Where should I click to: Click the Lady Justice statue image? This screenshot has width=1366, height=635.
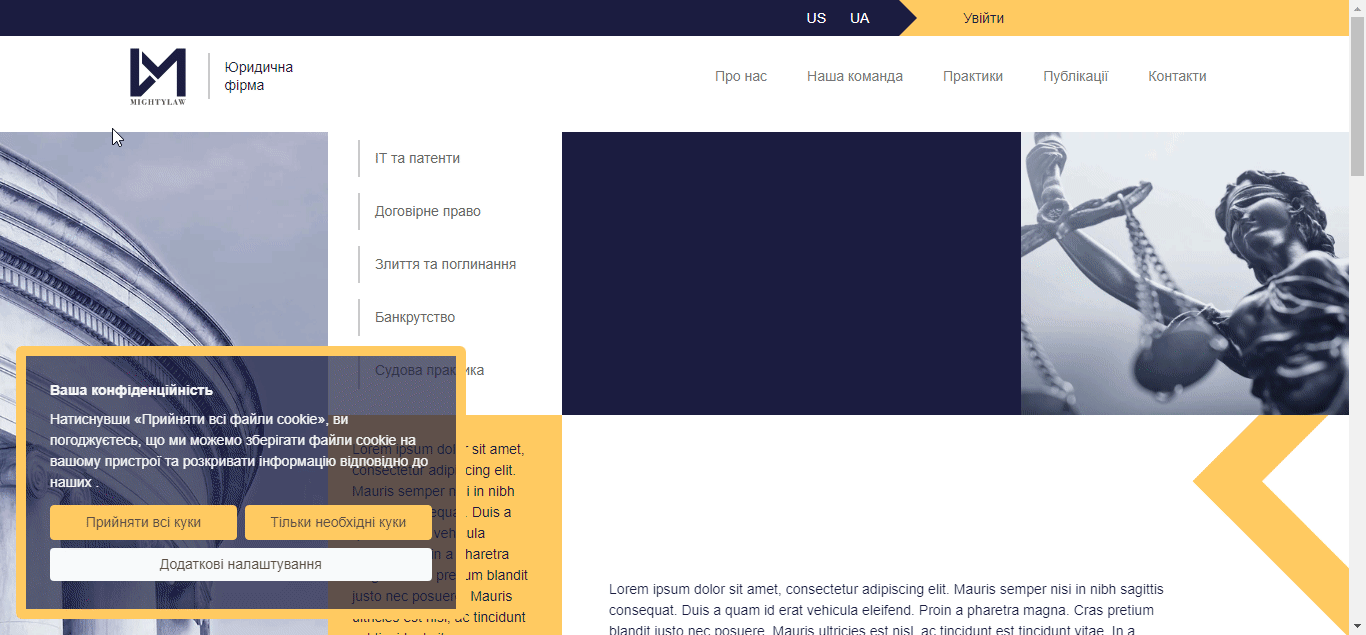1185,273
